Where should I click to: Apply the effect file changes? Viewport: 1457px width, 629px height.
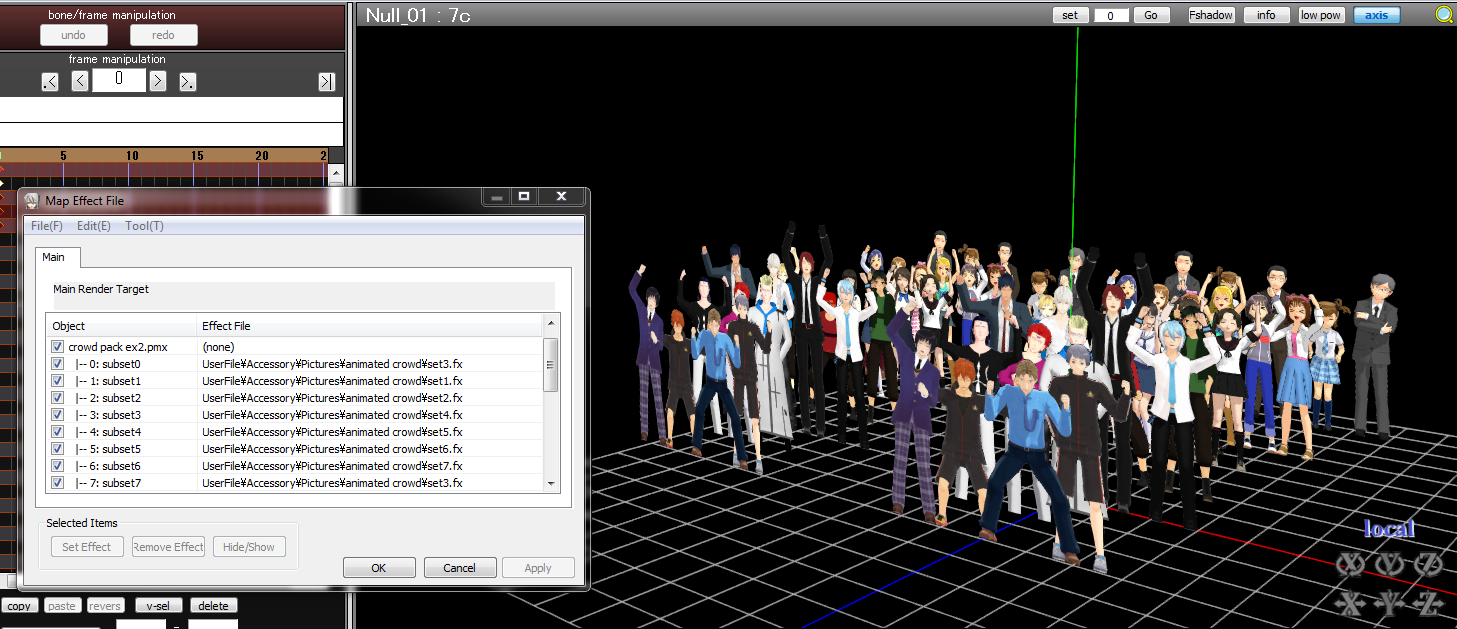click(x=538, y=567)
